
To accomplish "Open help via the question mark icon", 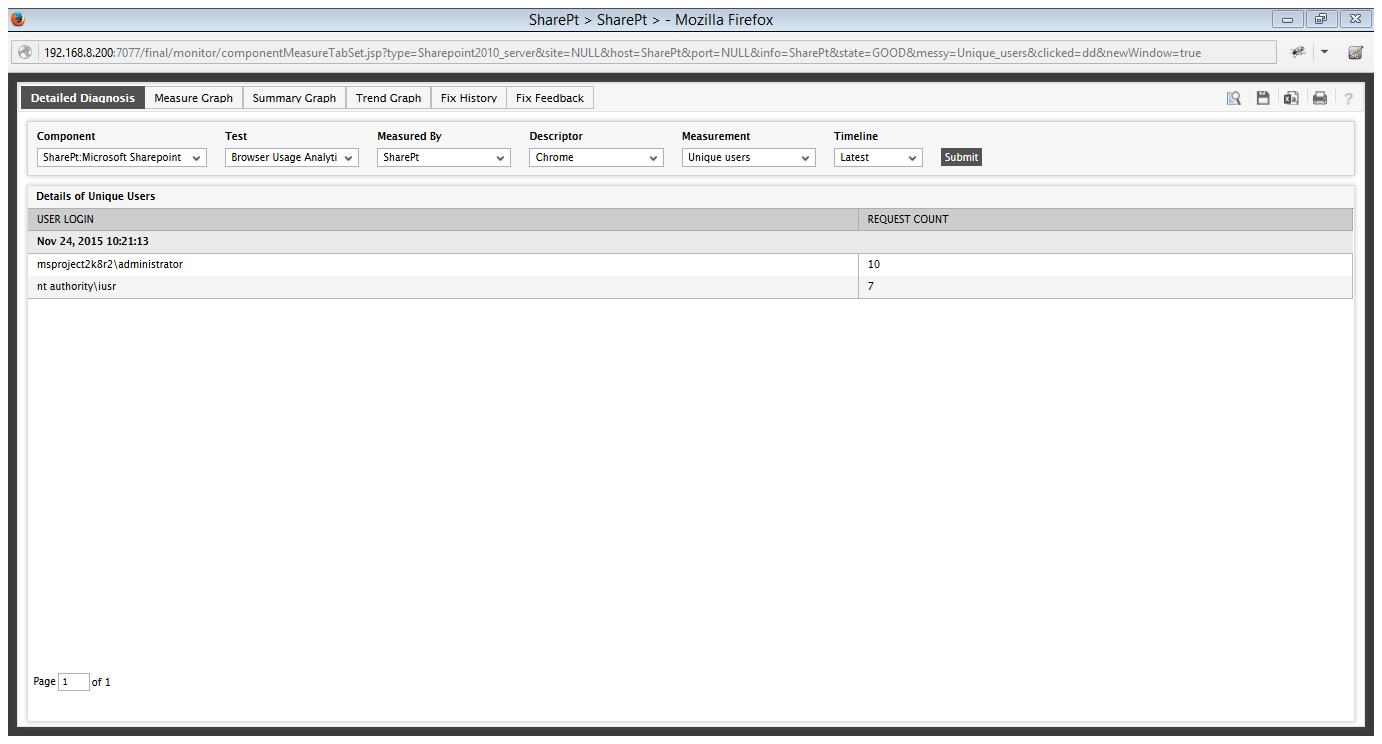I will pyautogui.click(x=1348, y=98).
